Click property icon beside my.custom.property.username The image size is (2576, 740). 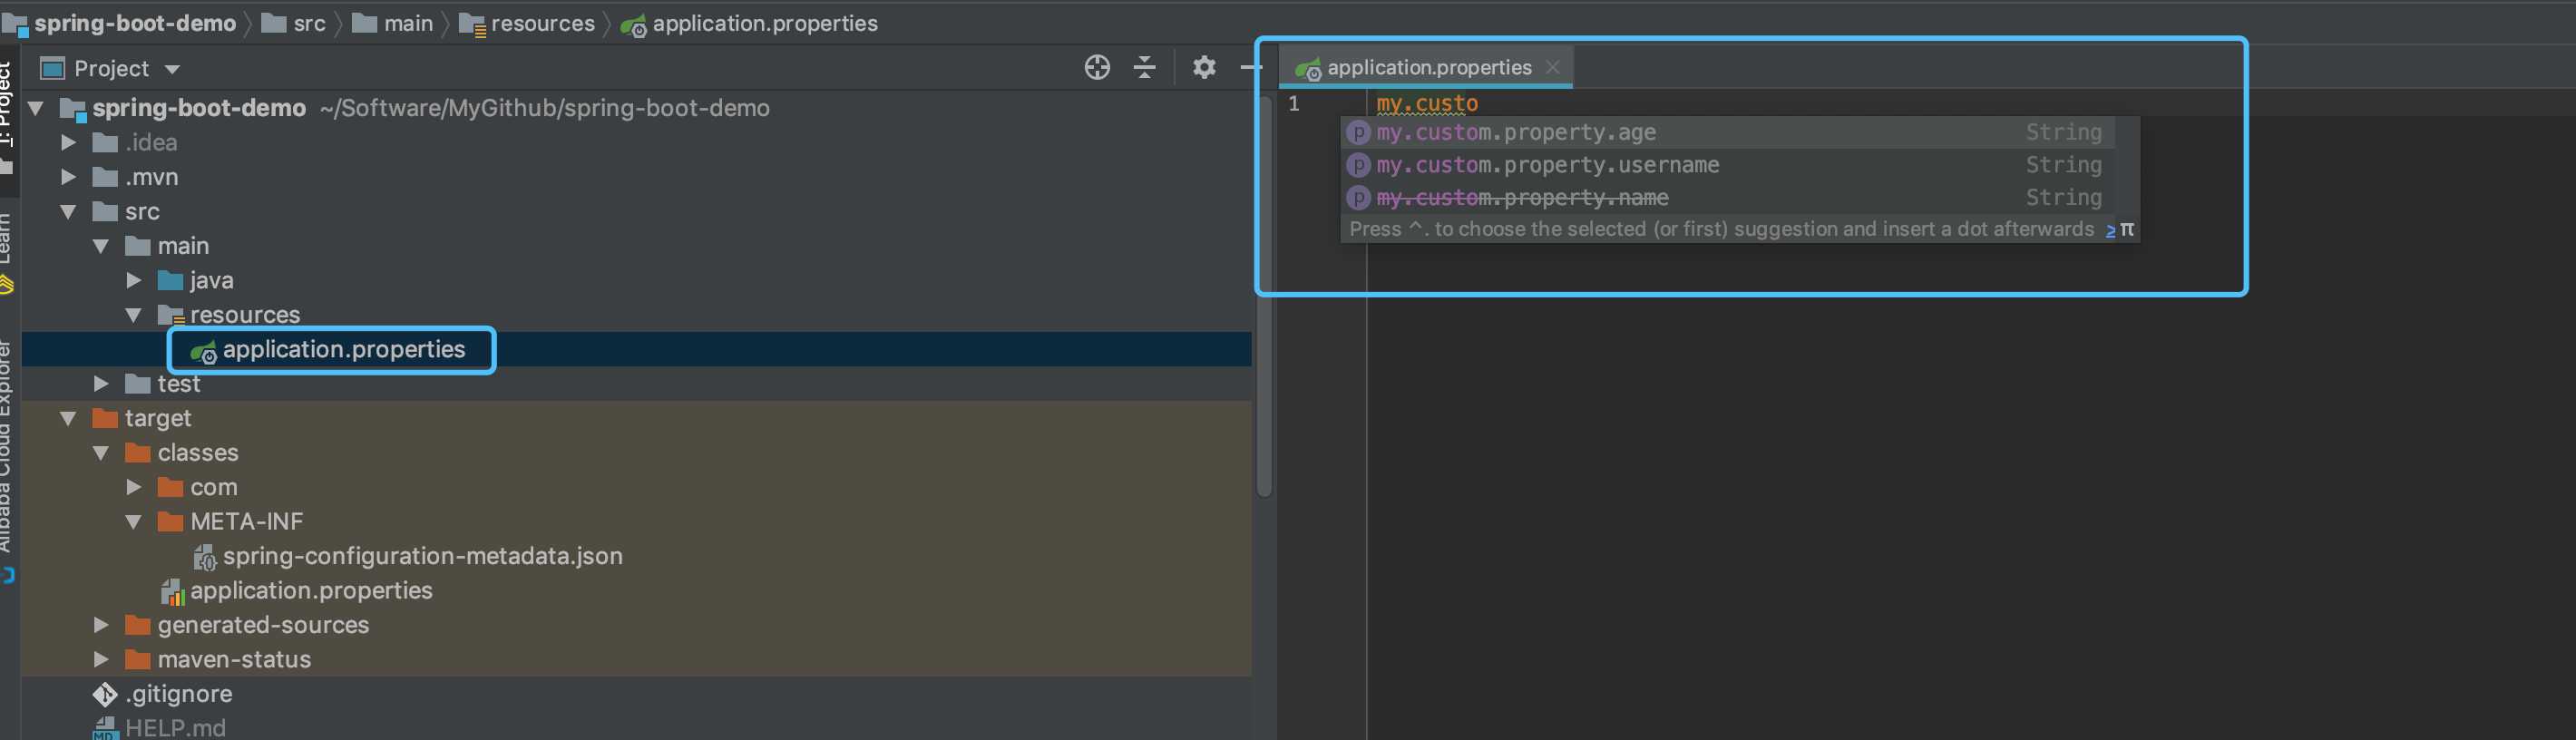coord(1358,165)
